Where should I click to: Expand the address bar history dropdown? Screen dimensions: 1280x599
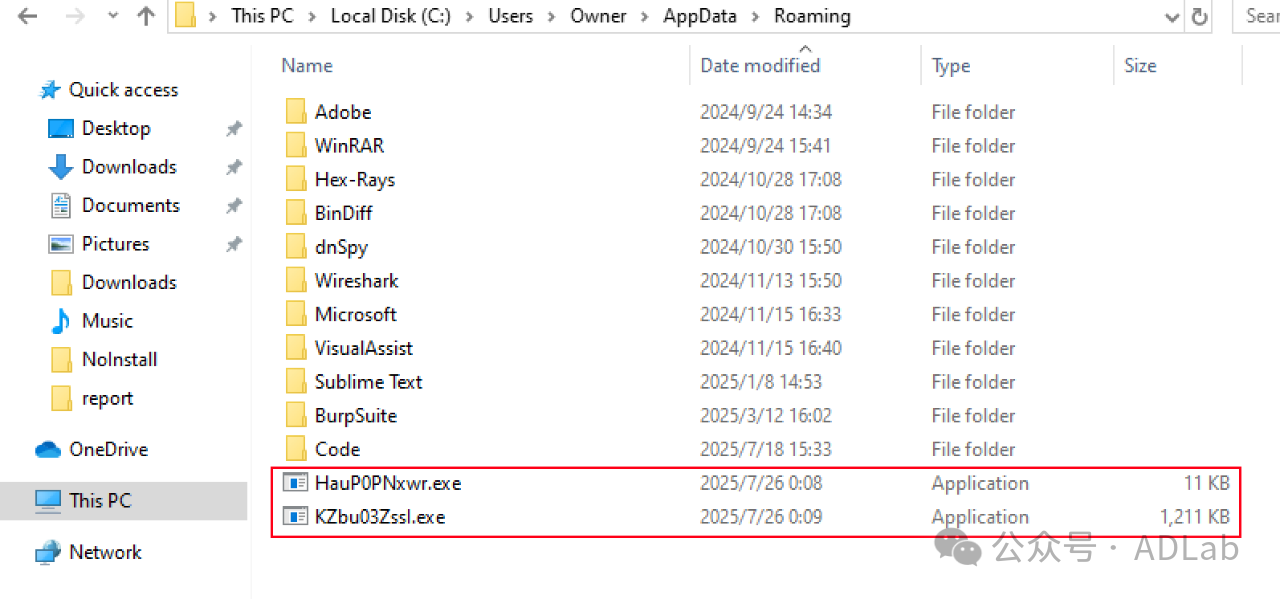(x=1172, y=17)
